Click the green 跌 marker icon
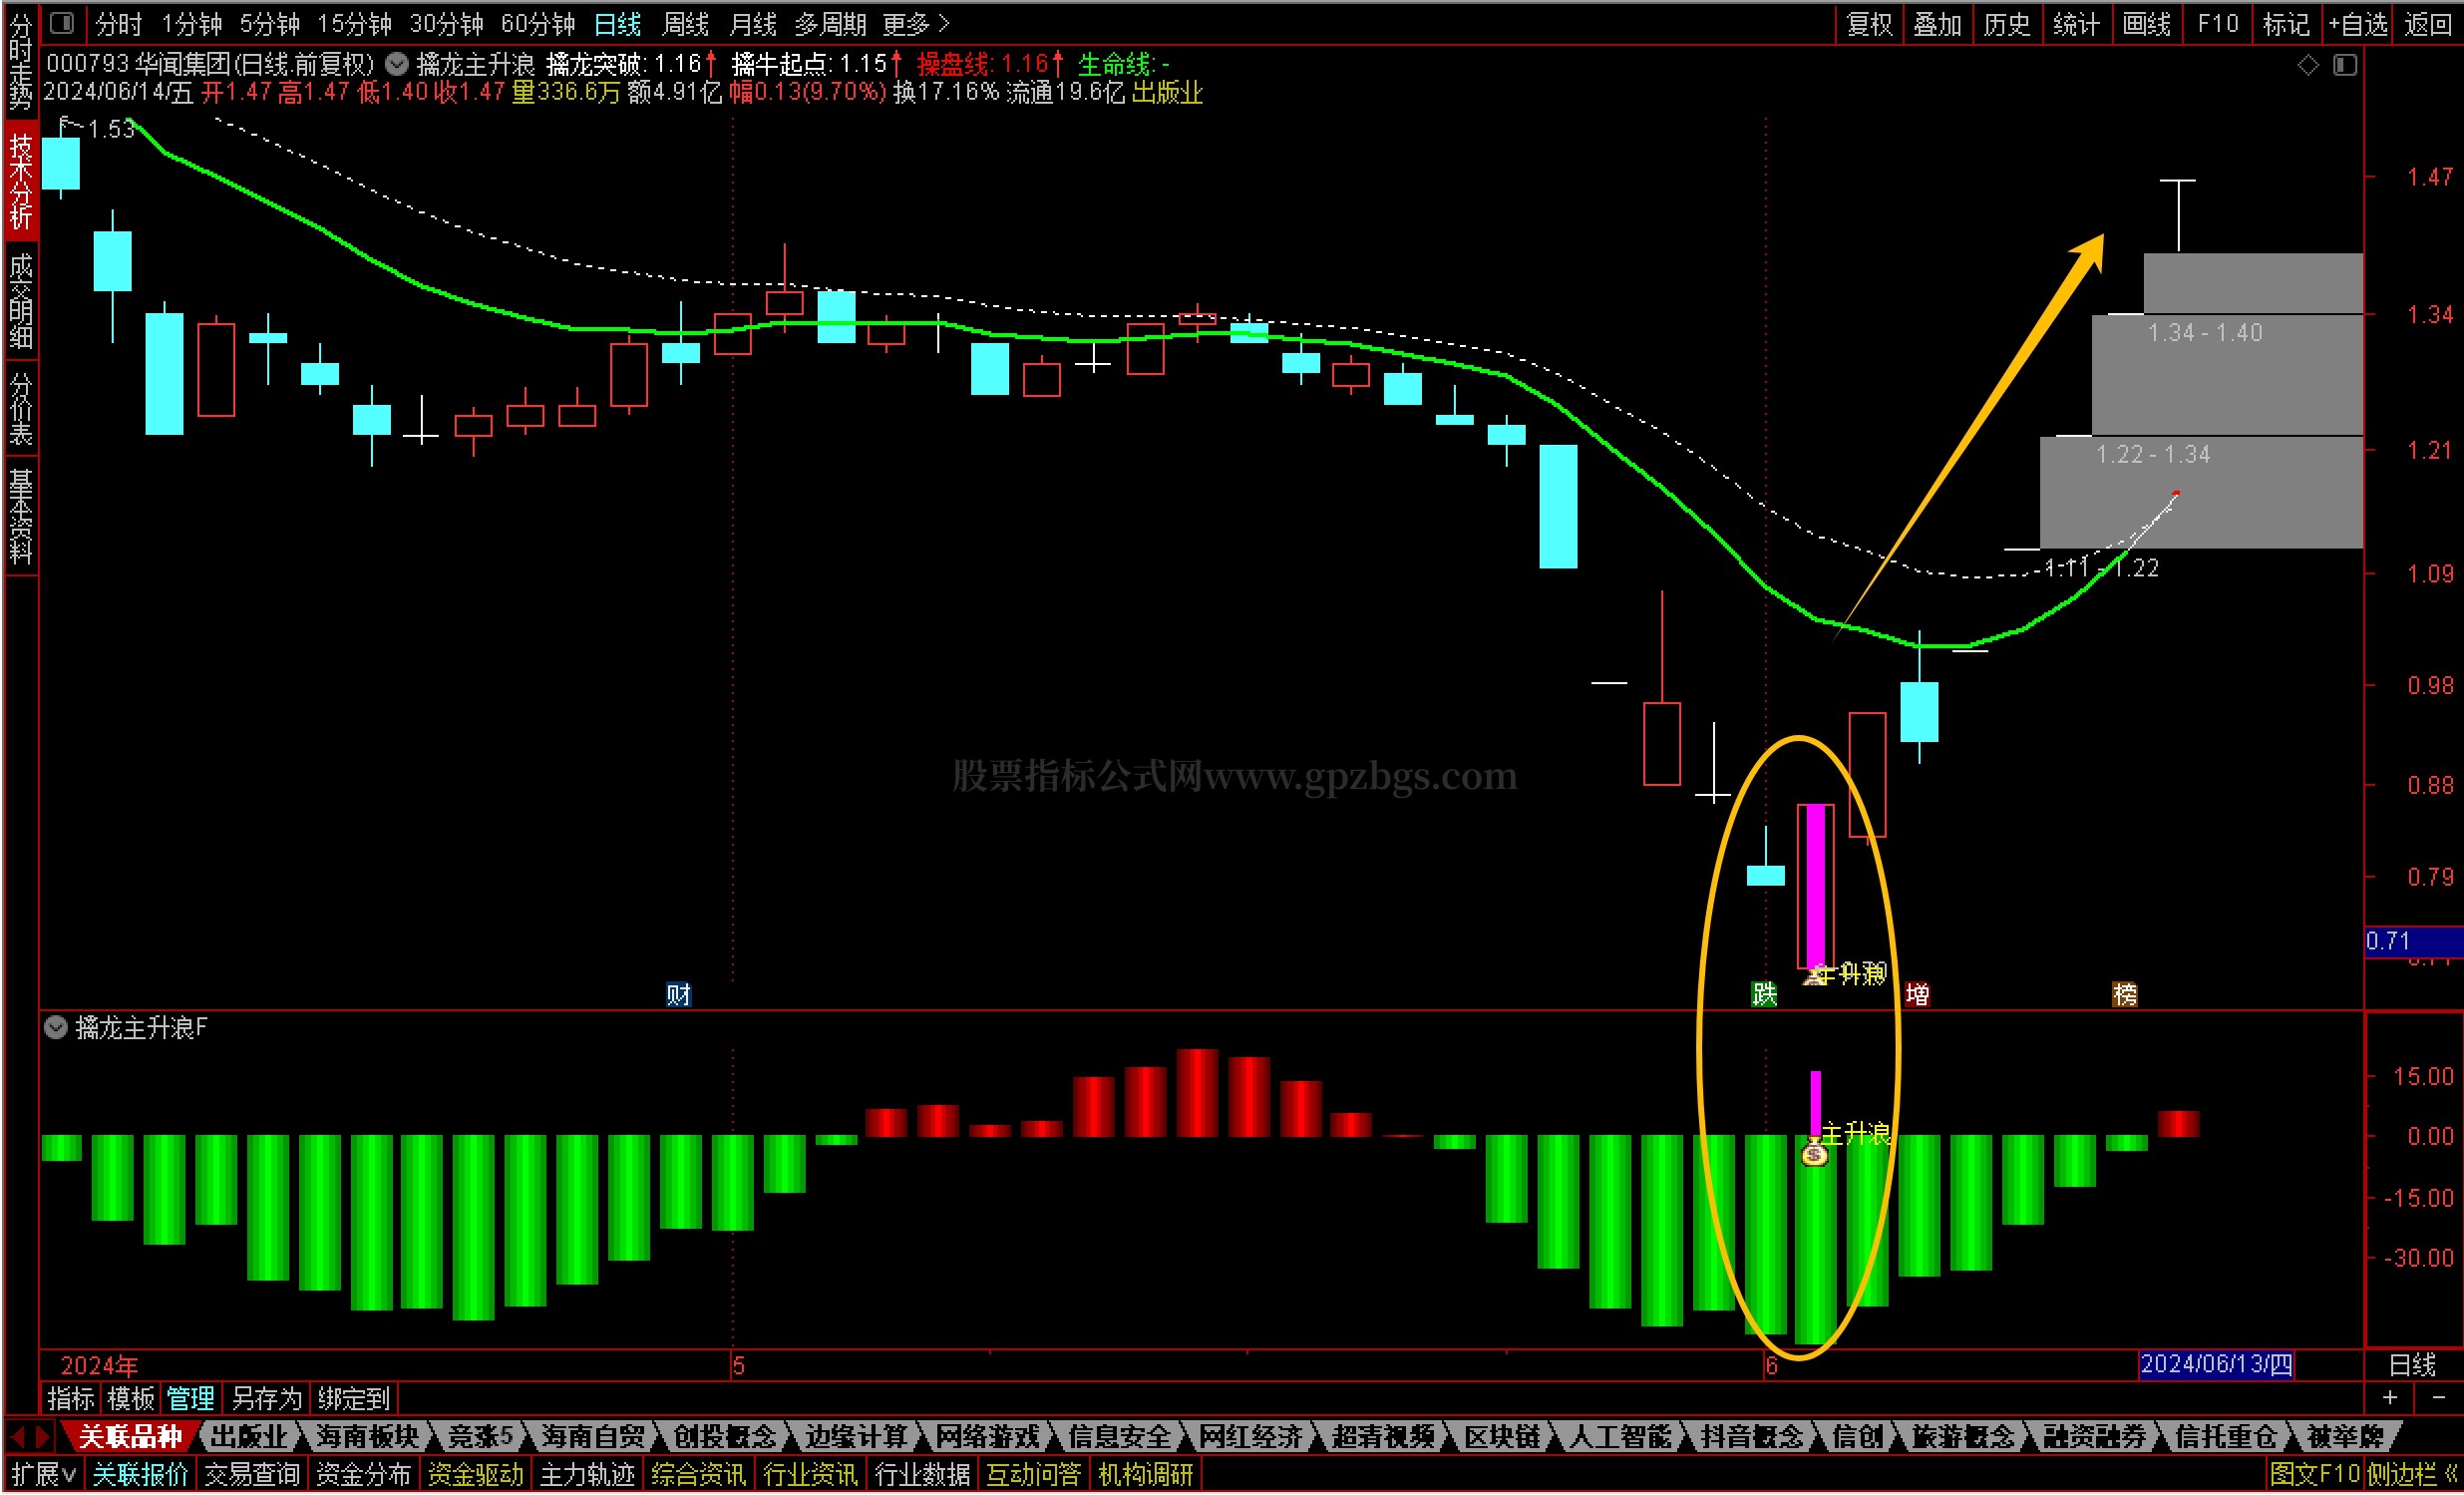The image size is (2464, 1495). point(1764,994)
